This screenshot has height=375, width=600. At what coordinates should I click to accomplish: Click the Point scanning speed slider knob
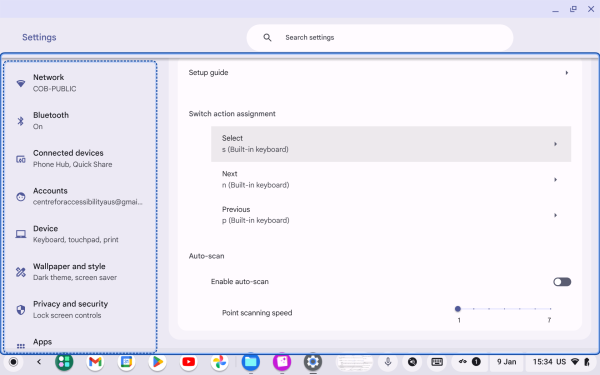click(458, 308)
